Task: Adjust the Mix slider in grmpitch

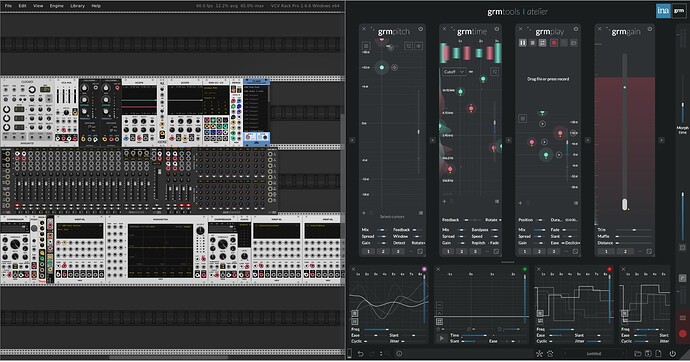Action: click(x=382, y=230)
